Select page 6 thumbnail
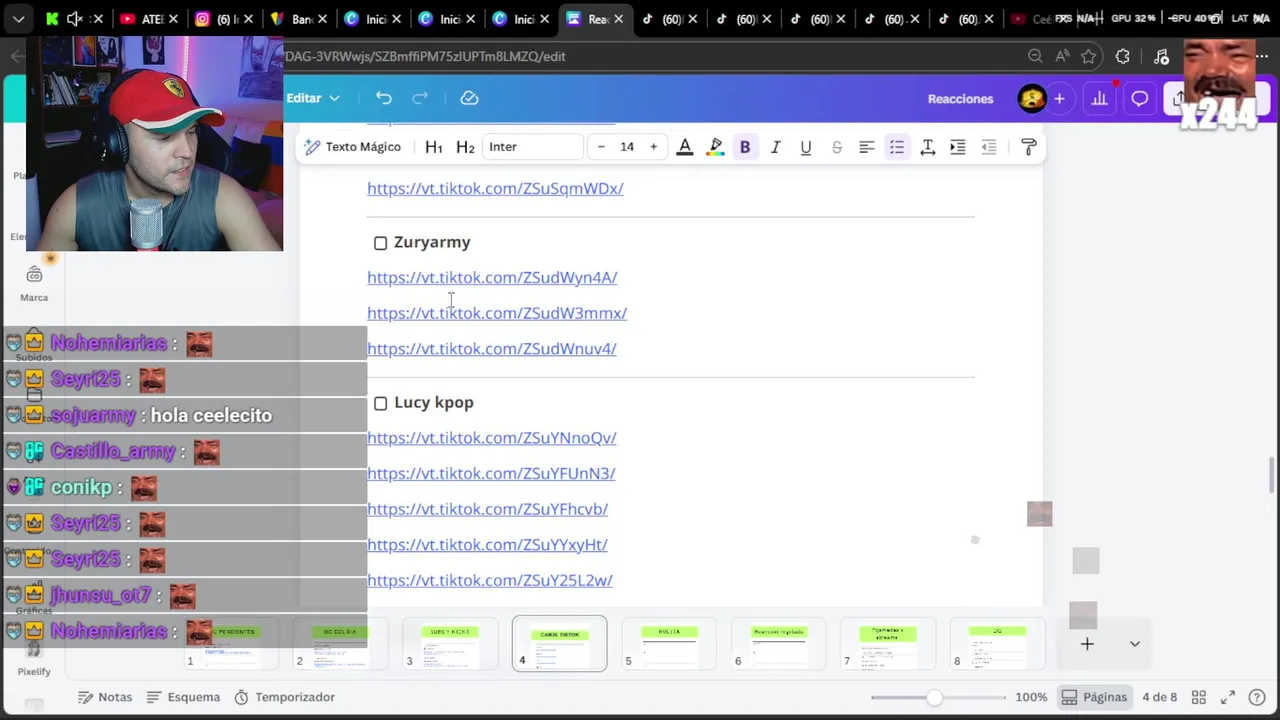Screen dimensions: 1280x720 778,644
